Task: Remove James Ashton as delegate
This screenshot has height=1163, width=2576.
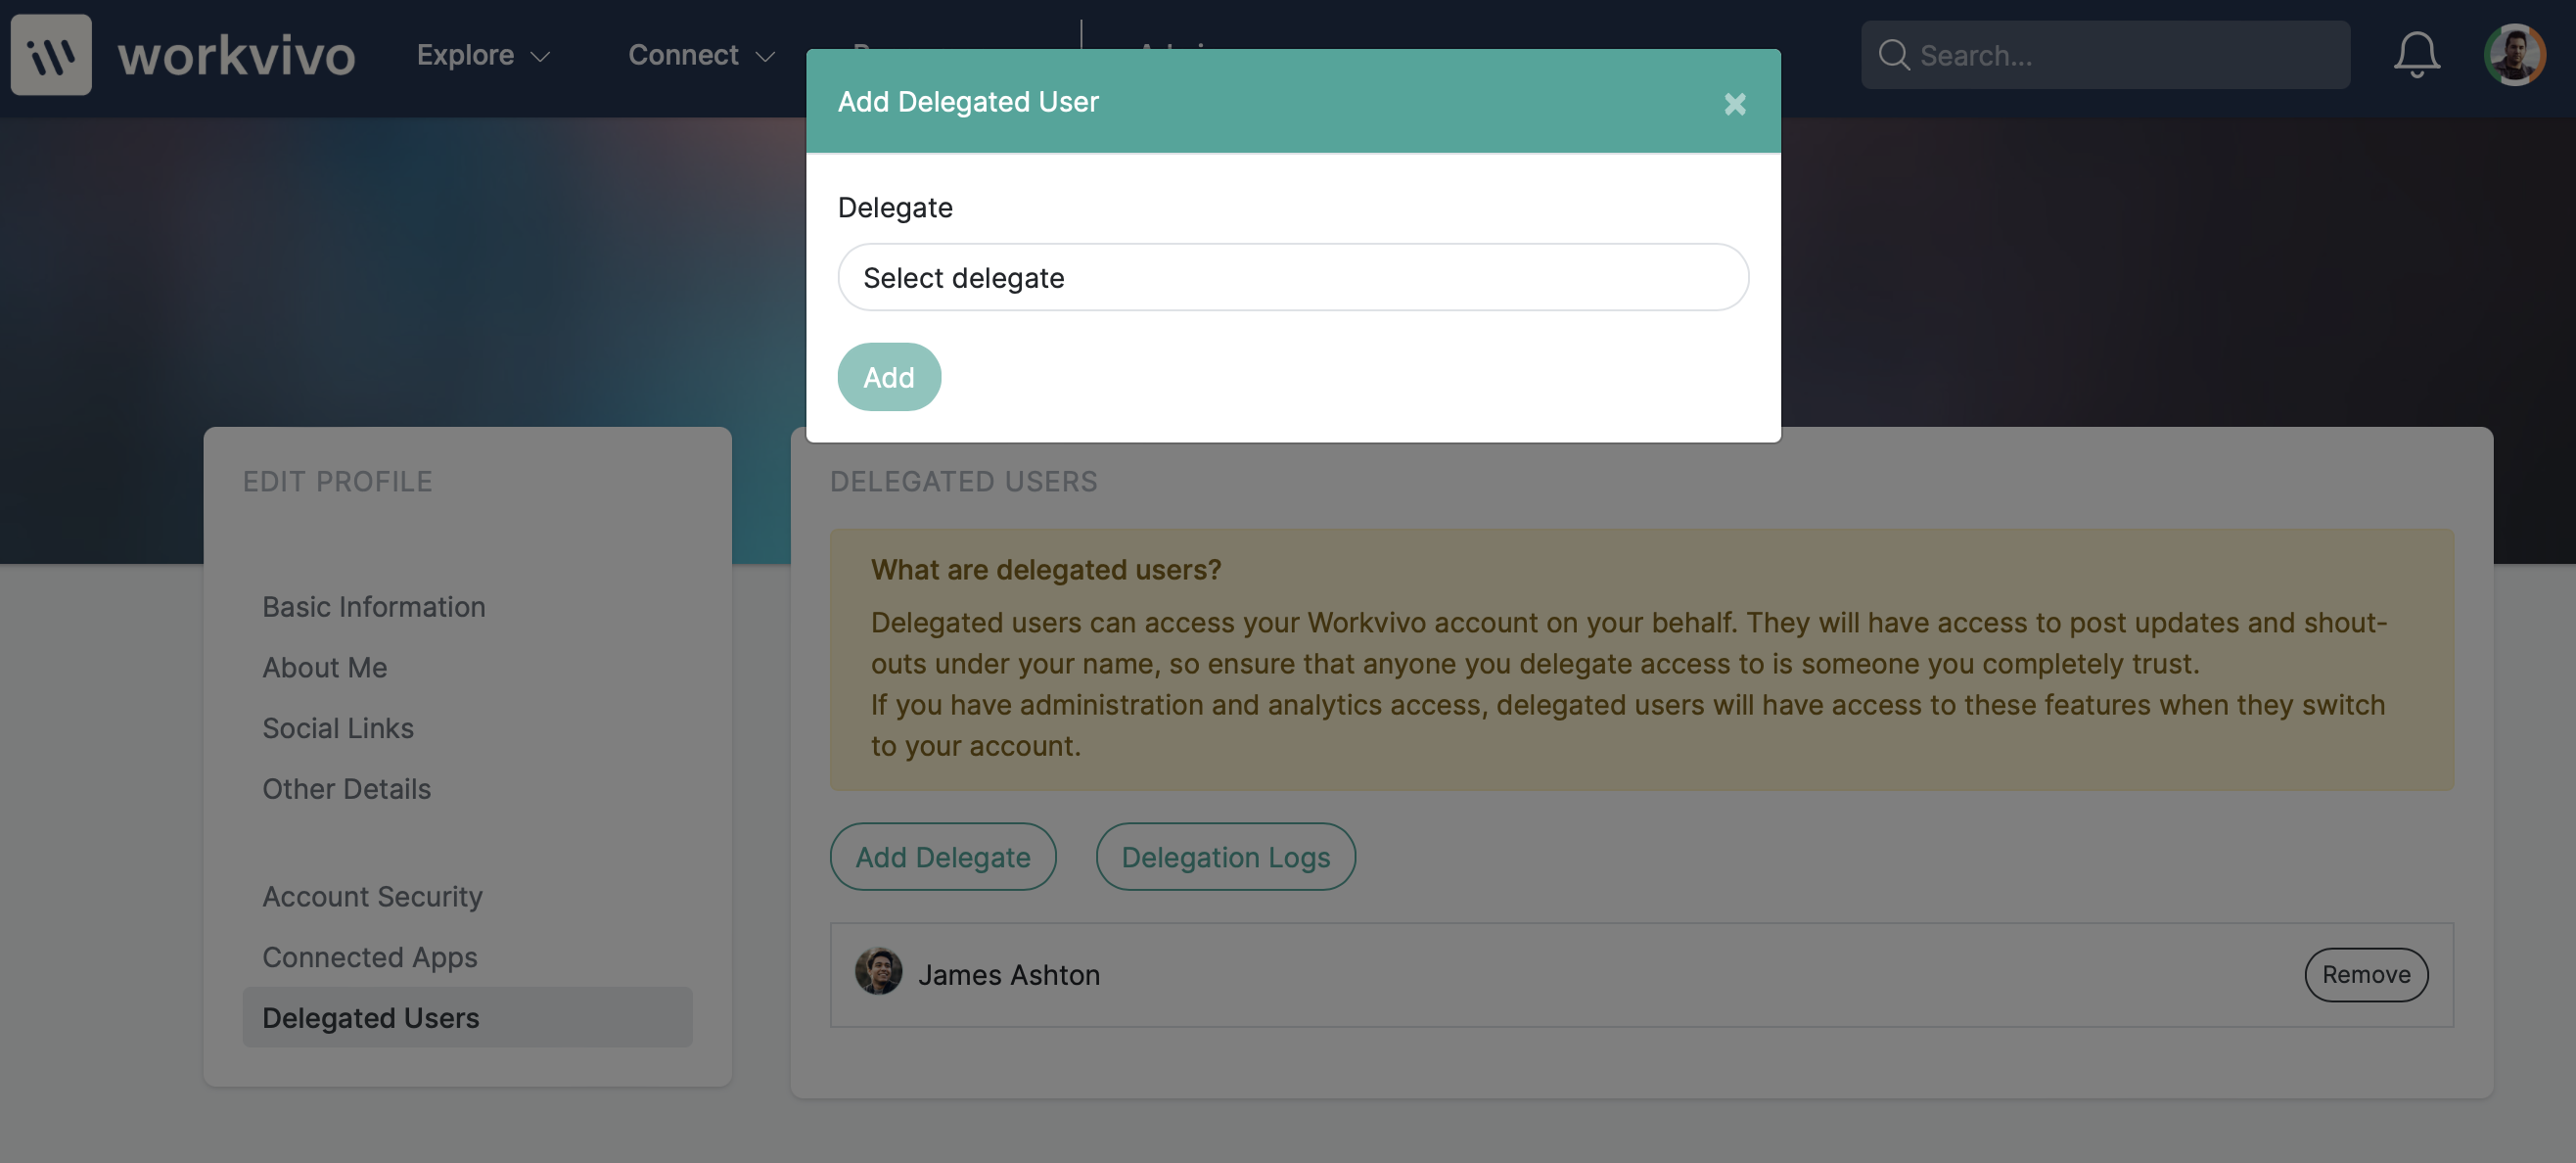Action: tap(2365, 975)
